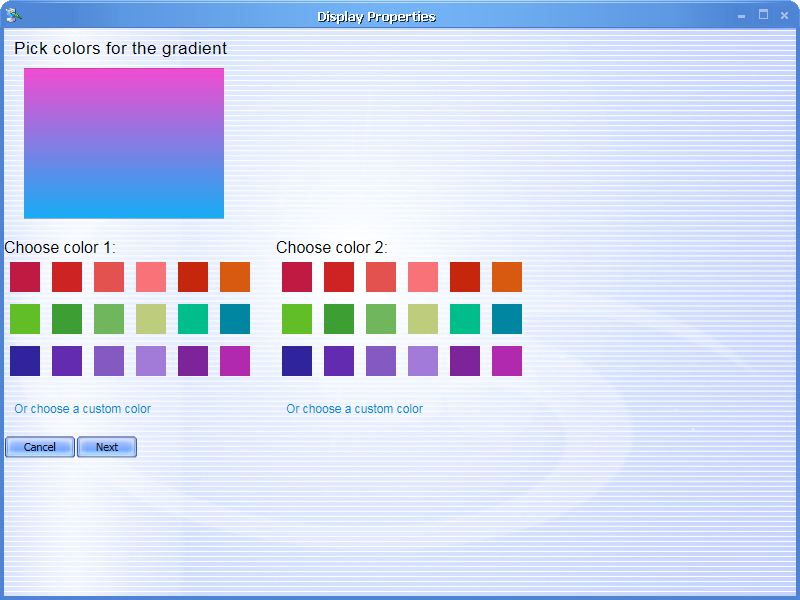Open custom color link under color 1
This screenshot has width=800, height=600.
[x=83, y=409]
